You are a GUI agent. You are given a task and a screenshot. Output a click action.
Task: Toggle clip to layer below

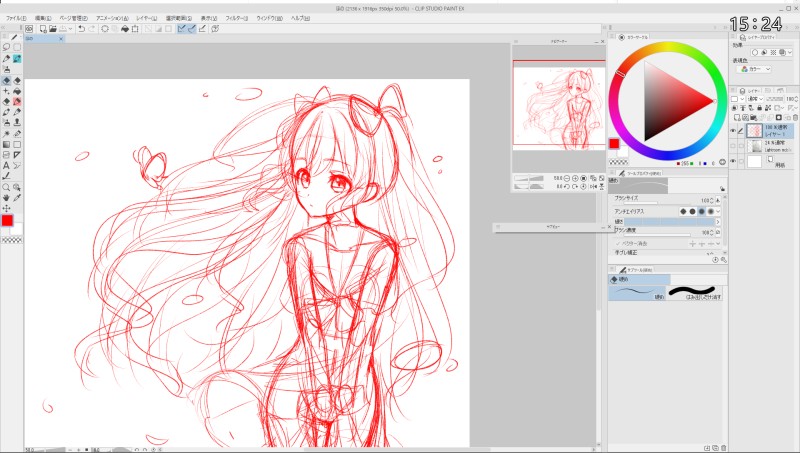point(735,108)
